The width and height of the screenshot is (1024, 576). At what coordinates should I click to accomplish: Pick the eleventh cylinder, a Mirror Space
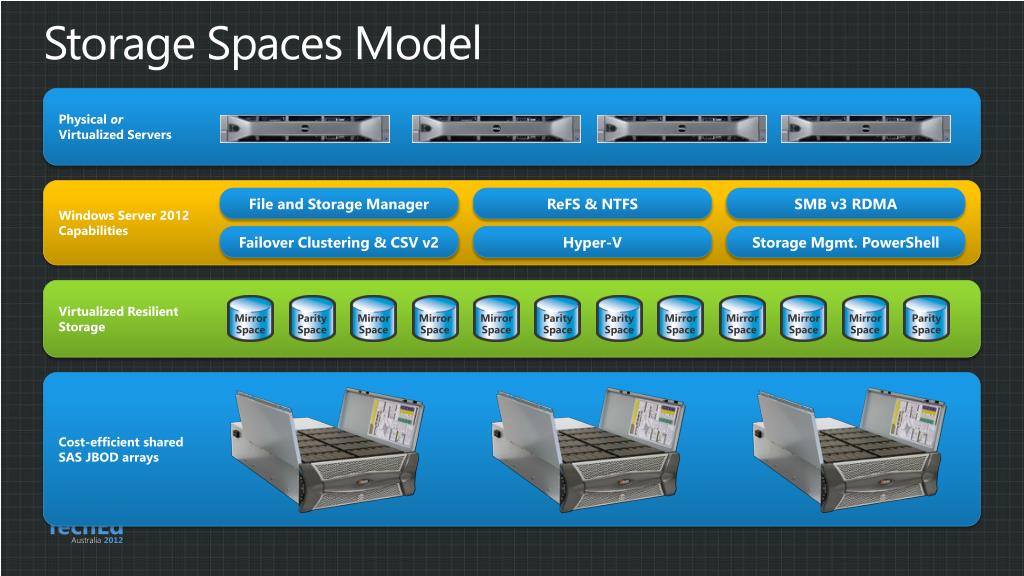click(x=865, y=319)
